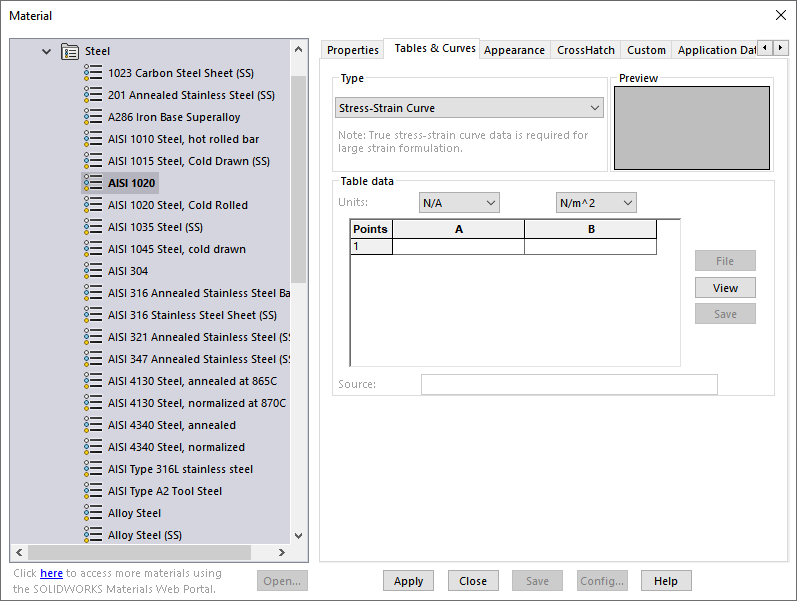Click the column B header
This screenshot has height=601, width=797.
click(x=590, y=229)
